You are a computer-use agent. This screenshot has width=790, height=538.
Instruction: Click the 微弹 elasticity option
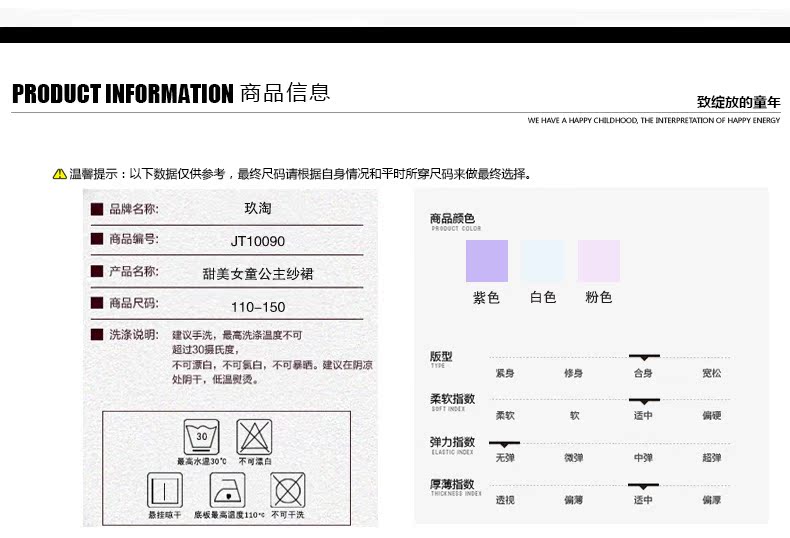pyautogui.click(x=574, y=458)
